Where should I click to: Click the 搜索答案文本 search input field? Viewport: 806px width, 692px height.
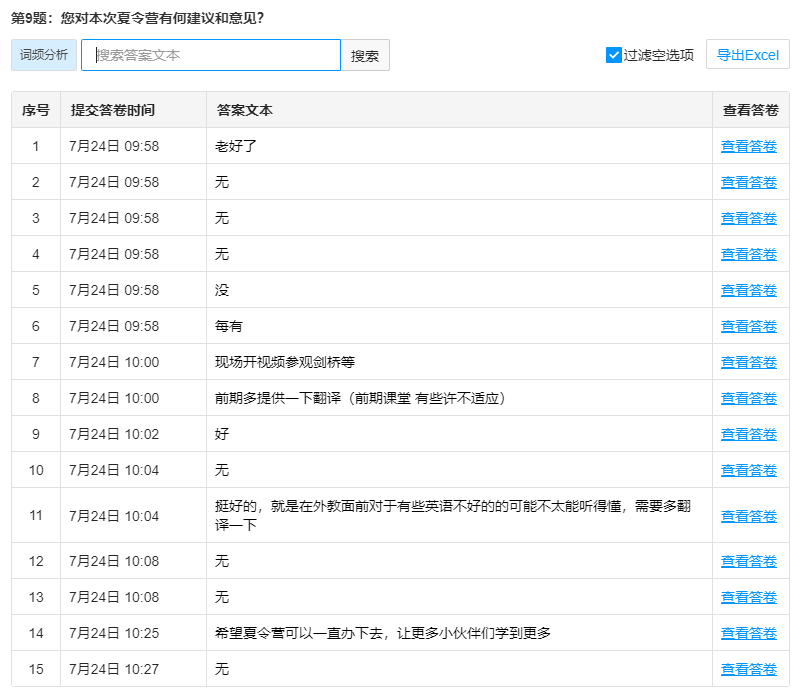[211, 55]
